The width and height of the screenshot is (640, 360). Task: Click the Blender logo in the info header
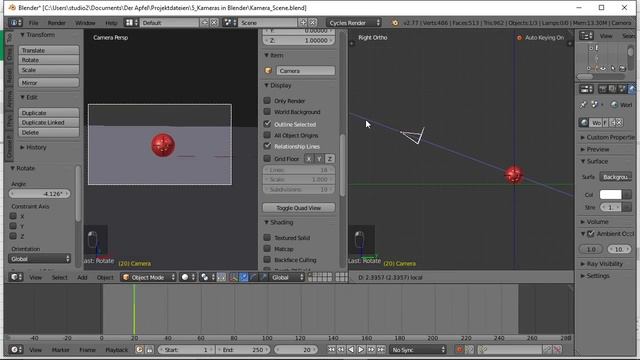pos(395,23)
